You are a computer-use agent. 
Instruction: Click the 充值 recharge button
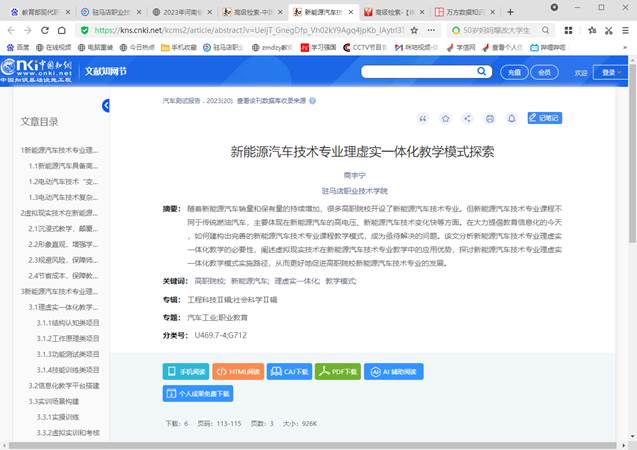[514, 72]
